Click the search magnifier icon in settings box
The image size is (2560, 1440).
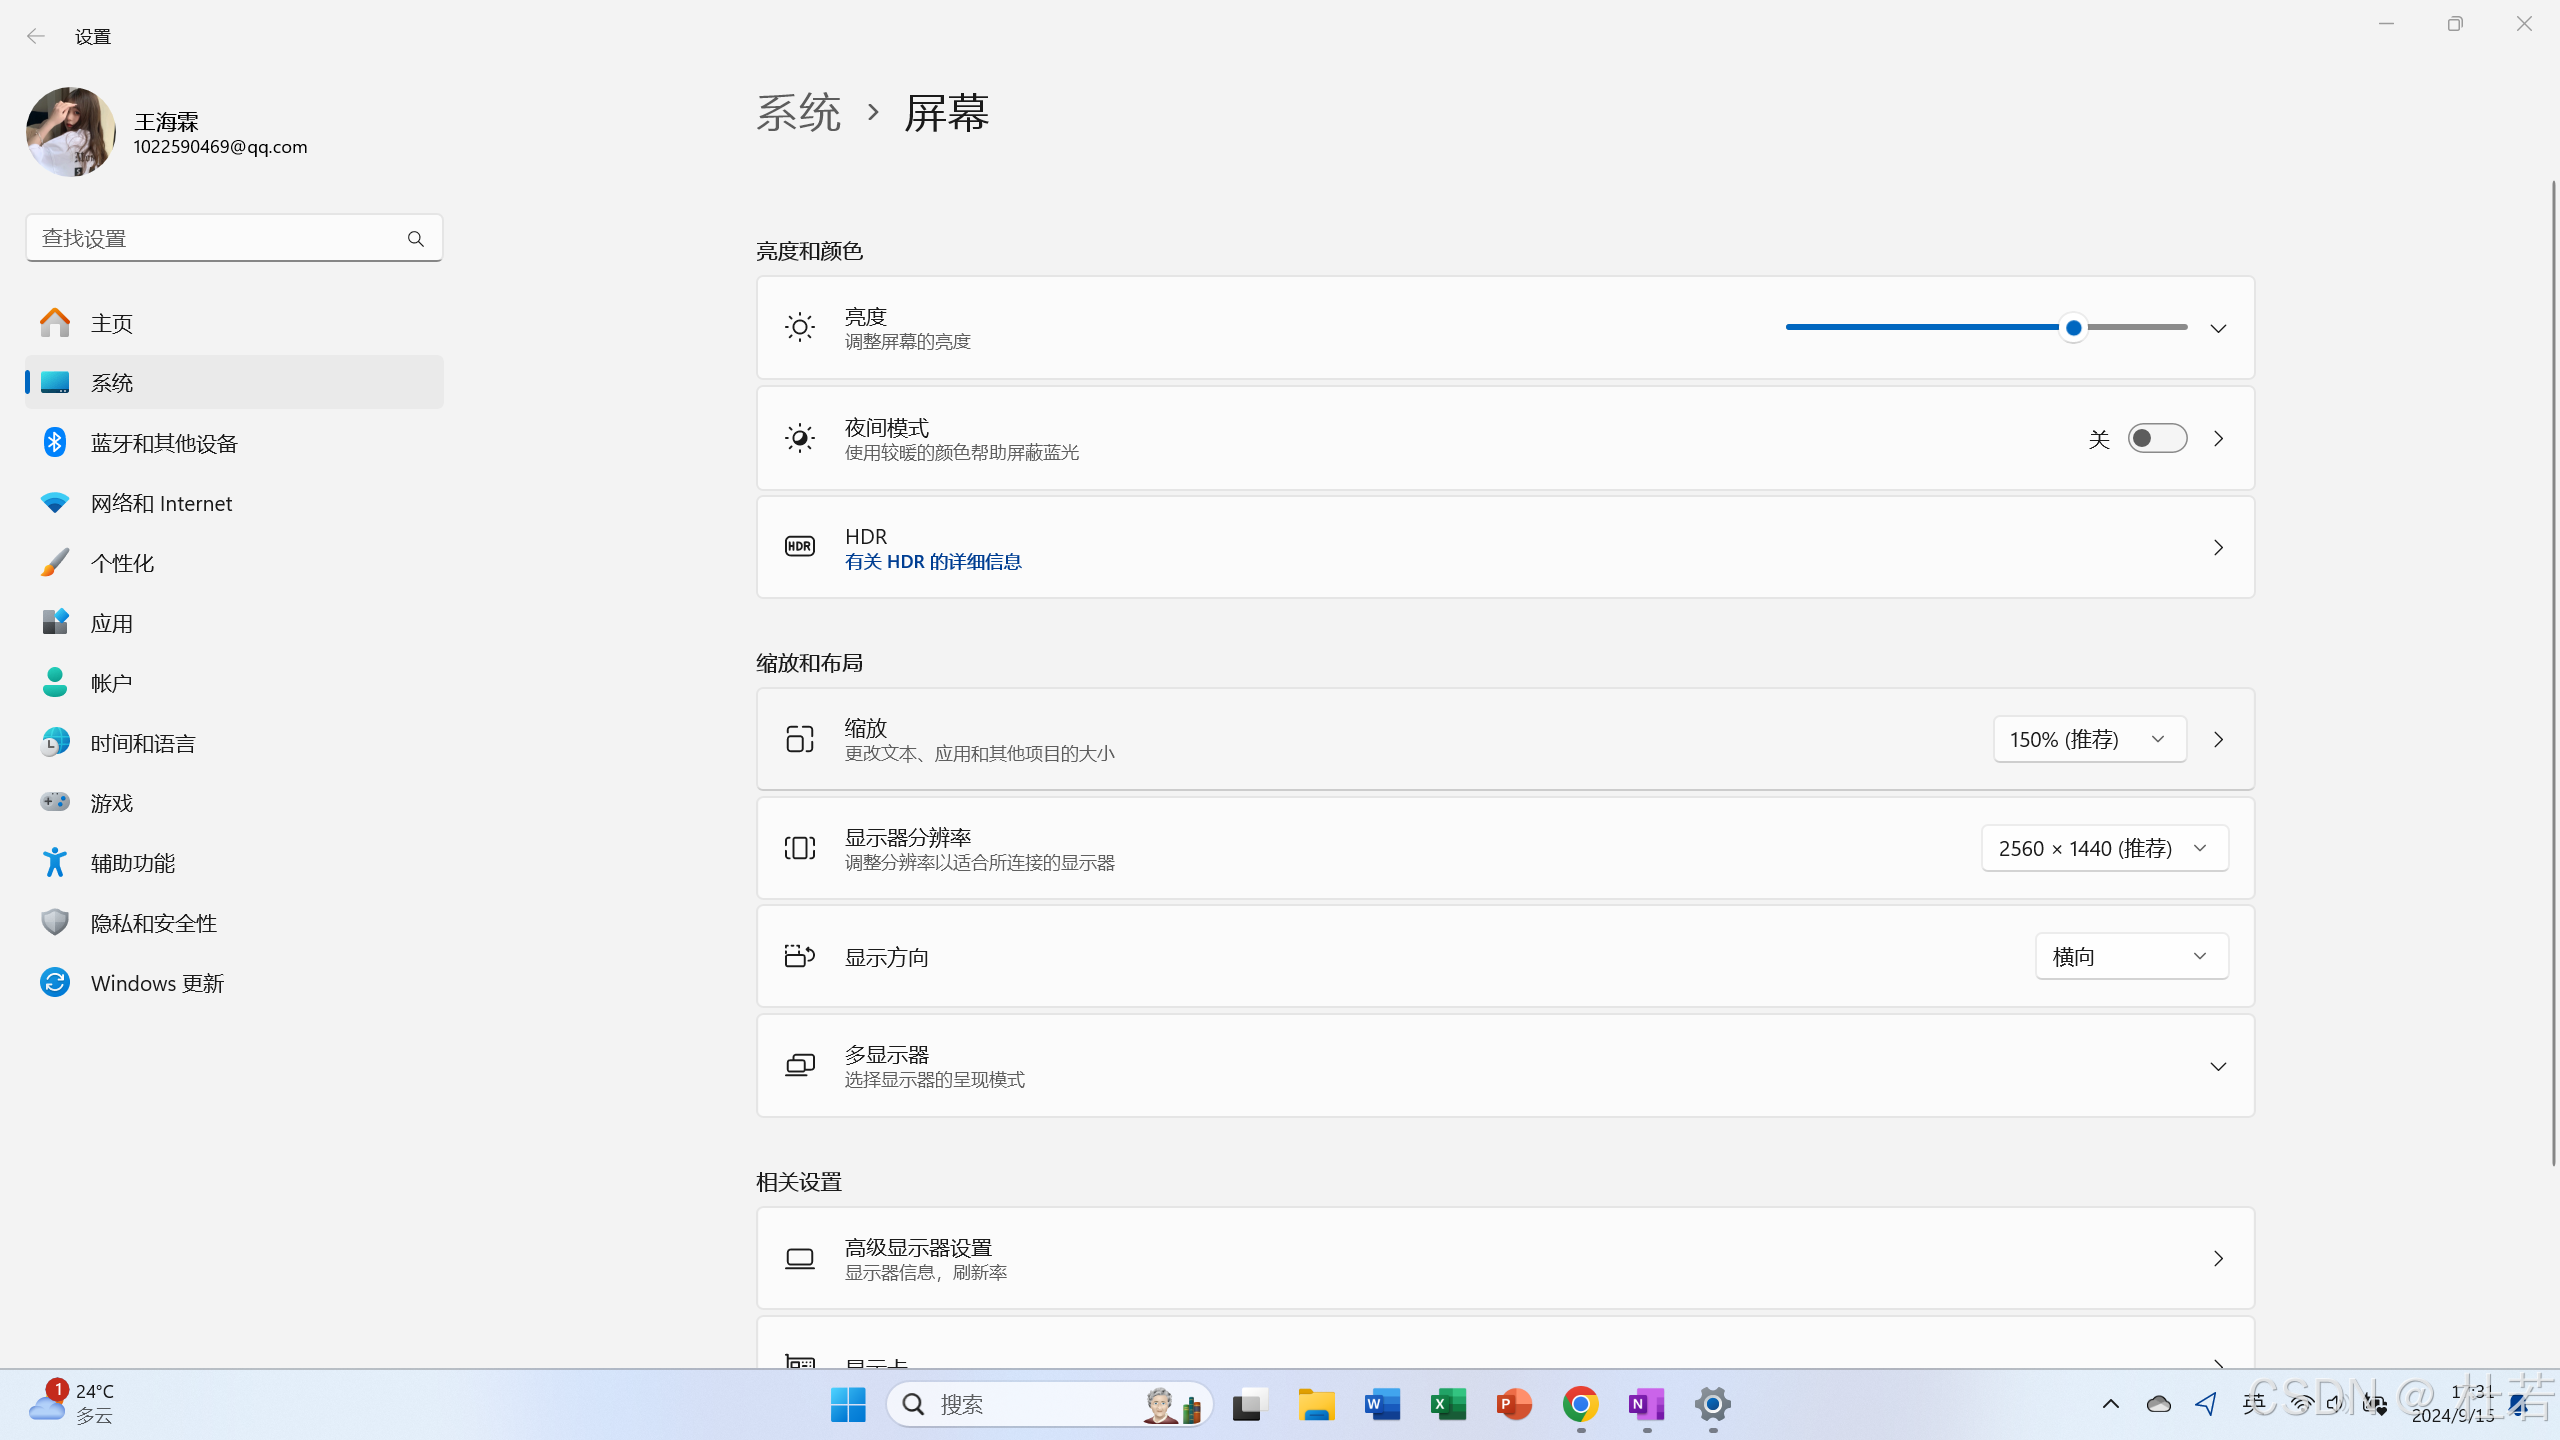[415, 238]
